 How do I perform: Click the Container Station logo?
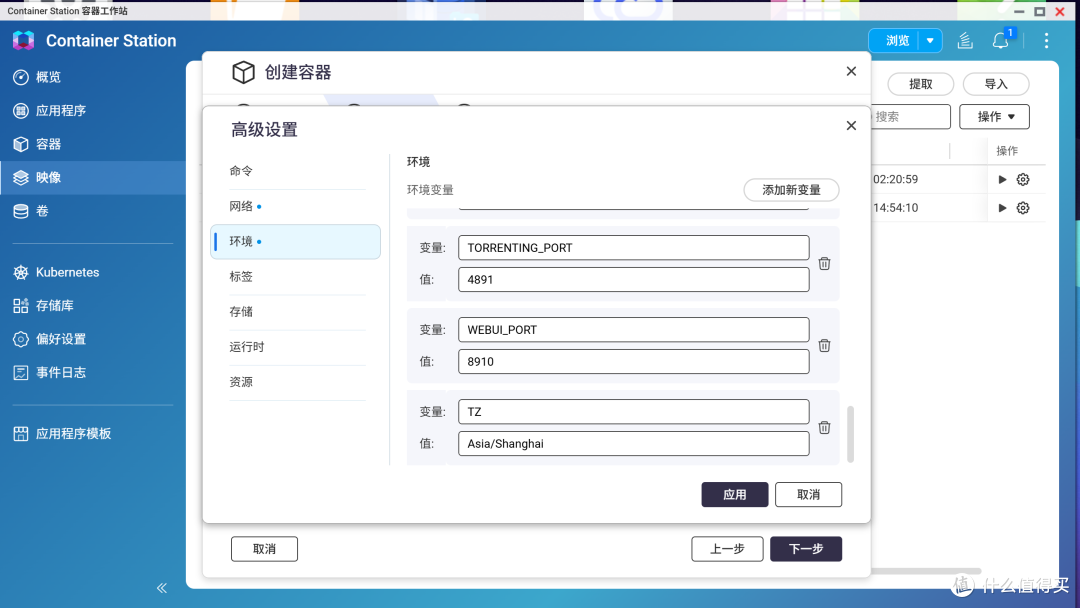point(23,41)
